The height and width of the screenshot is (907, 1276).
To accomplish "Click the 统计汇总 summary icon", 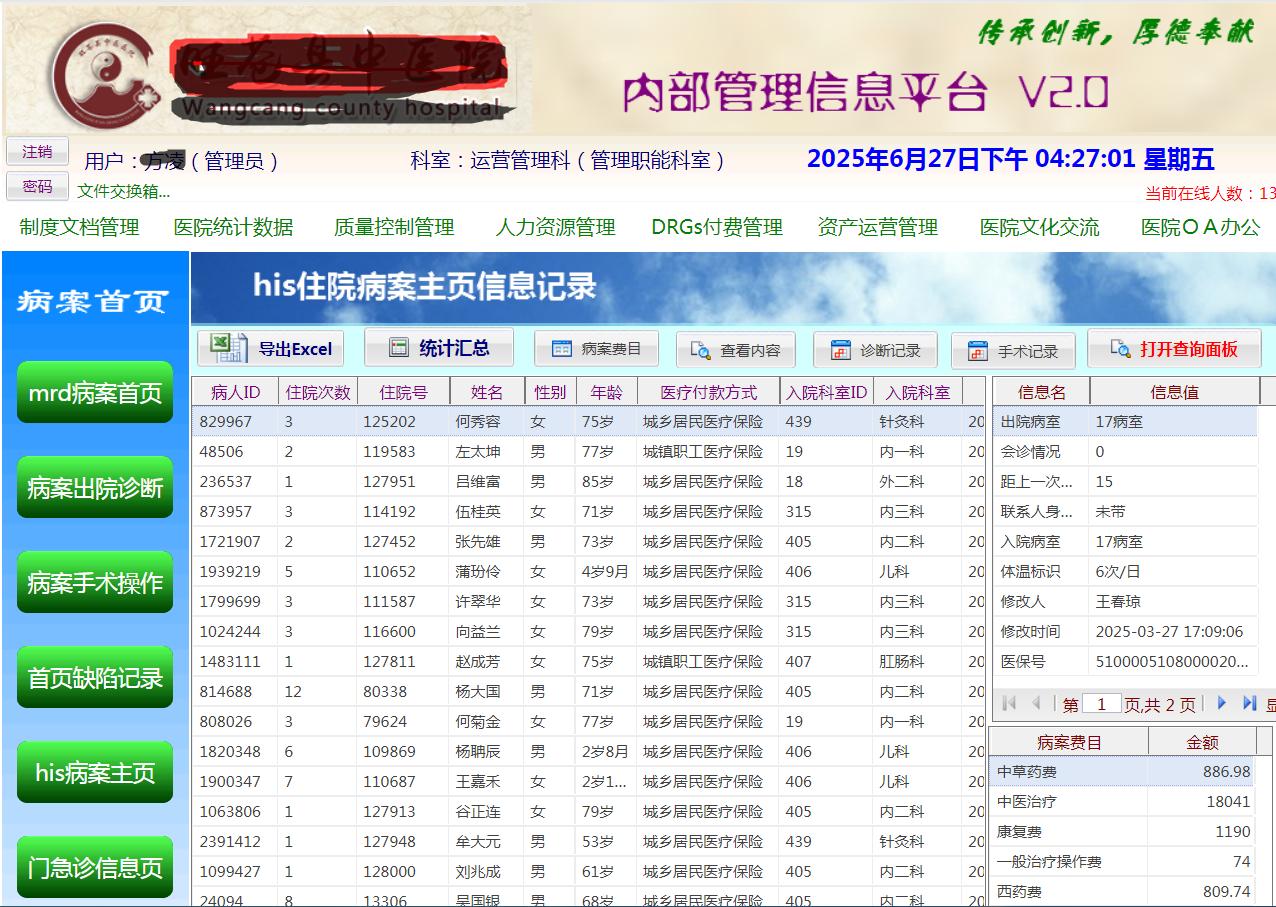I will 399,348.
